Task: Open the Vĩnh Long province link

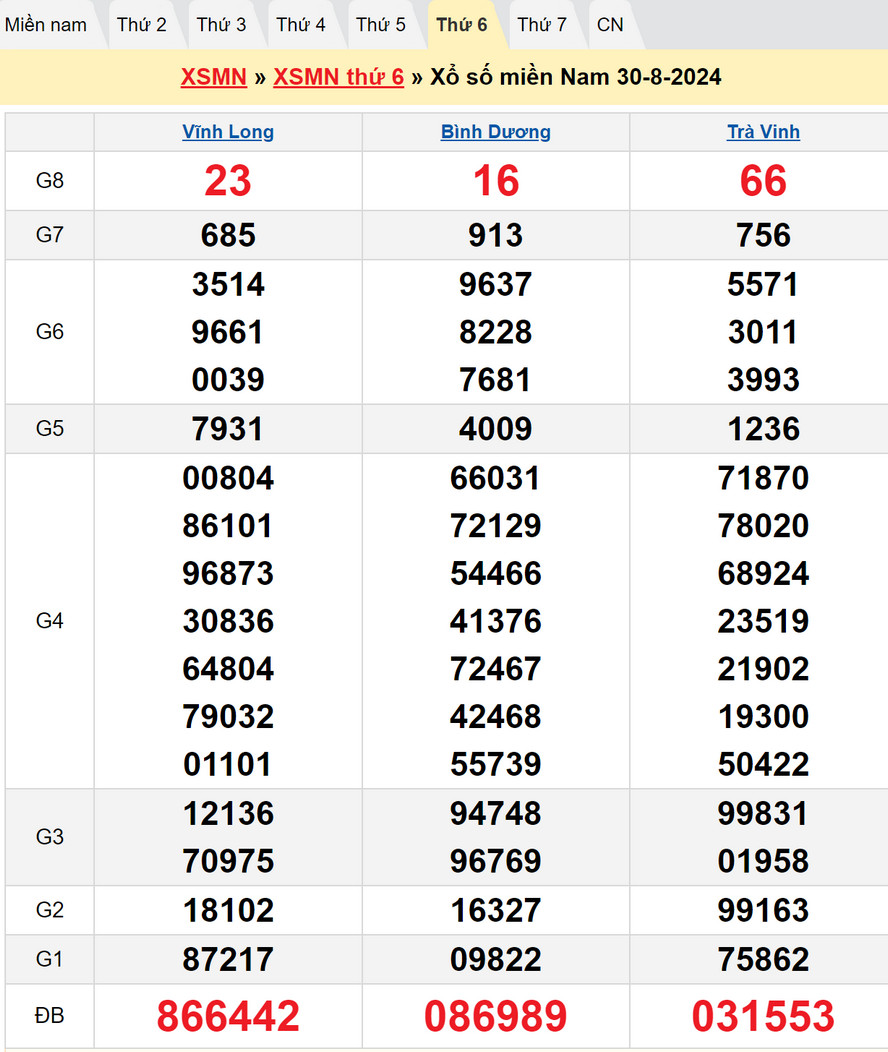Action: pyautogui.click(x=228, y=132)
